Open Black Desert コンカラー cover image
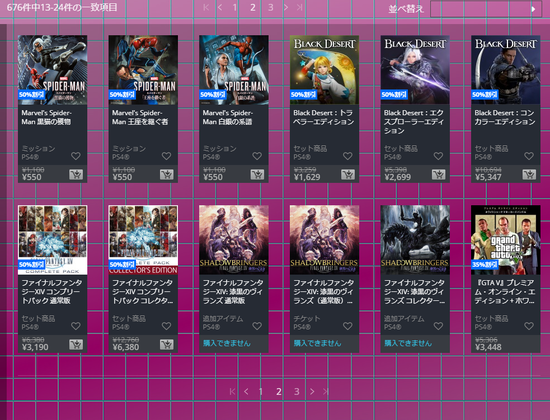Screen dimensions: 550x420 (506, 69)
